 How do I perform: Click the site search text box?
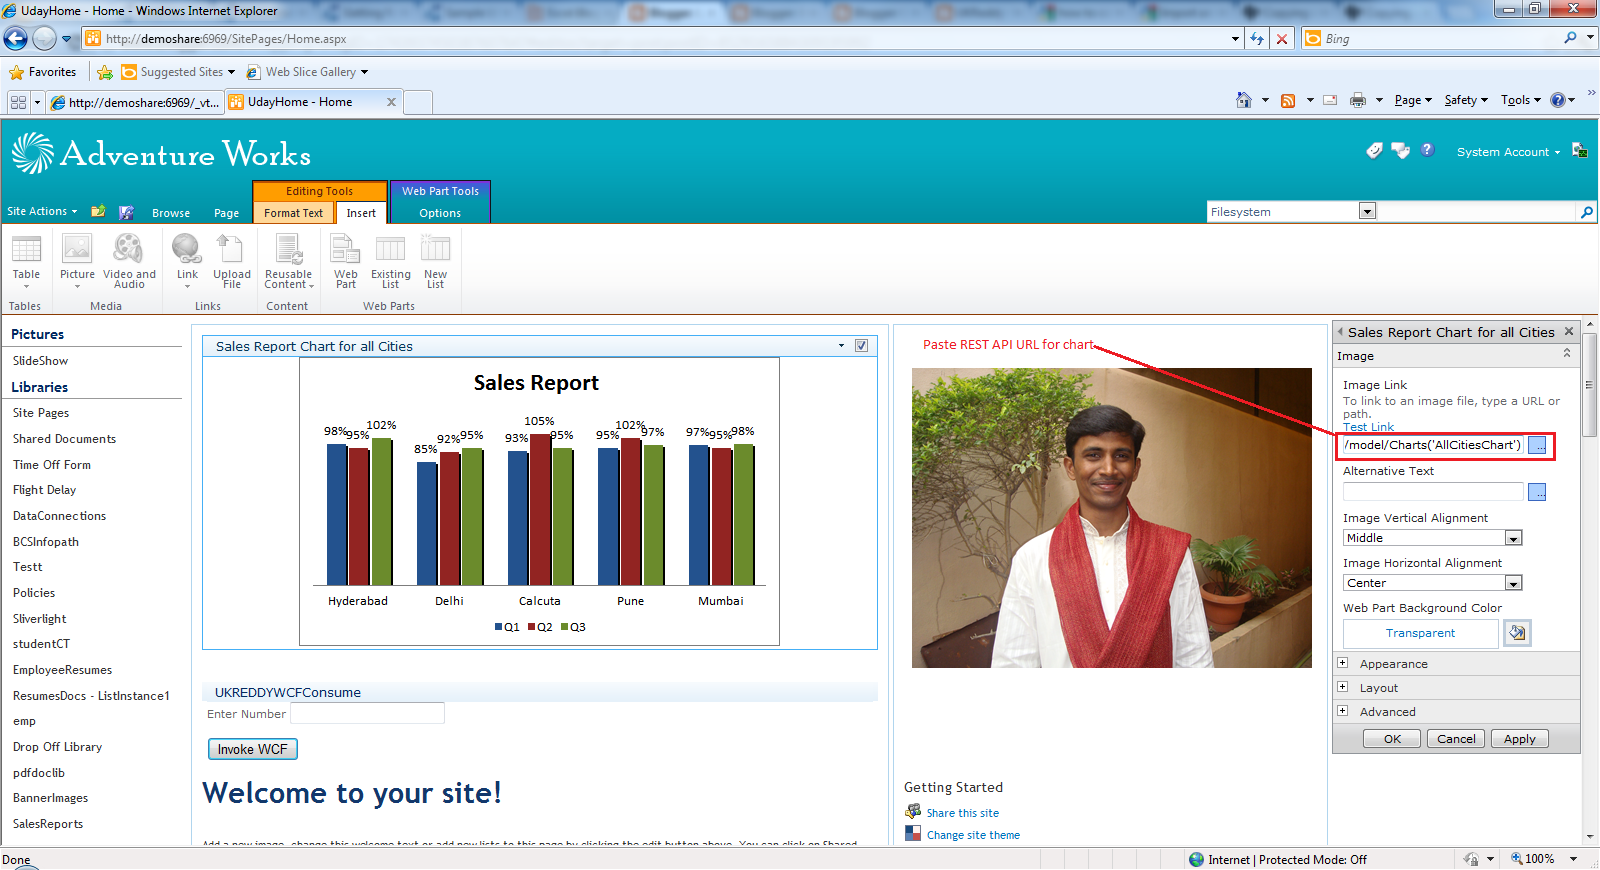(x=1476, y=212)
